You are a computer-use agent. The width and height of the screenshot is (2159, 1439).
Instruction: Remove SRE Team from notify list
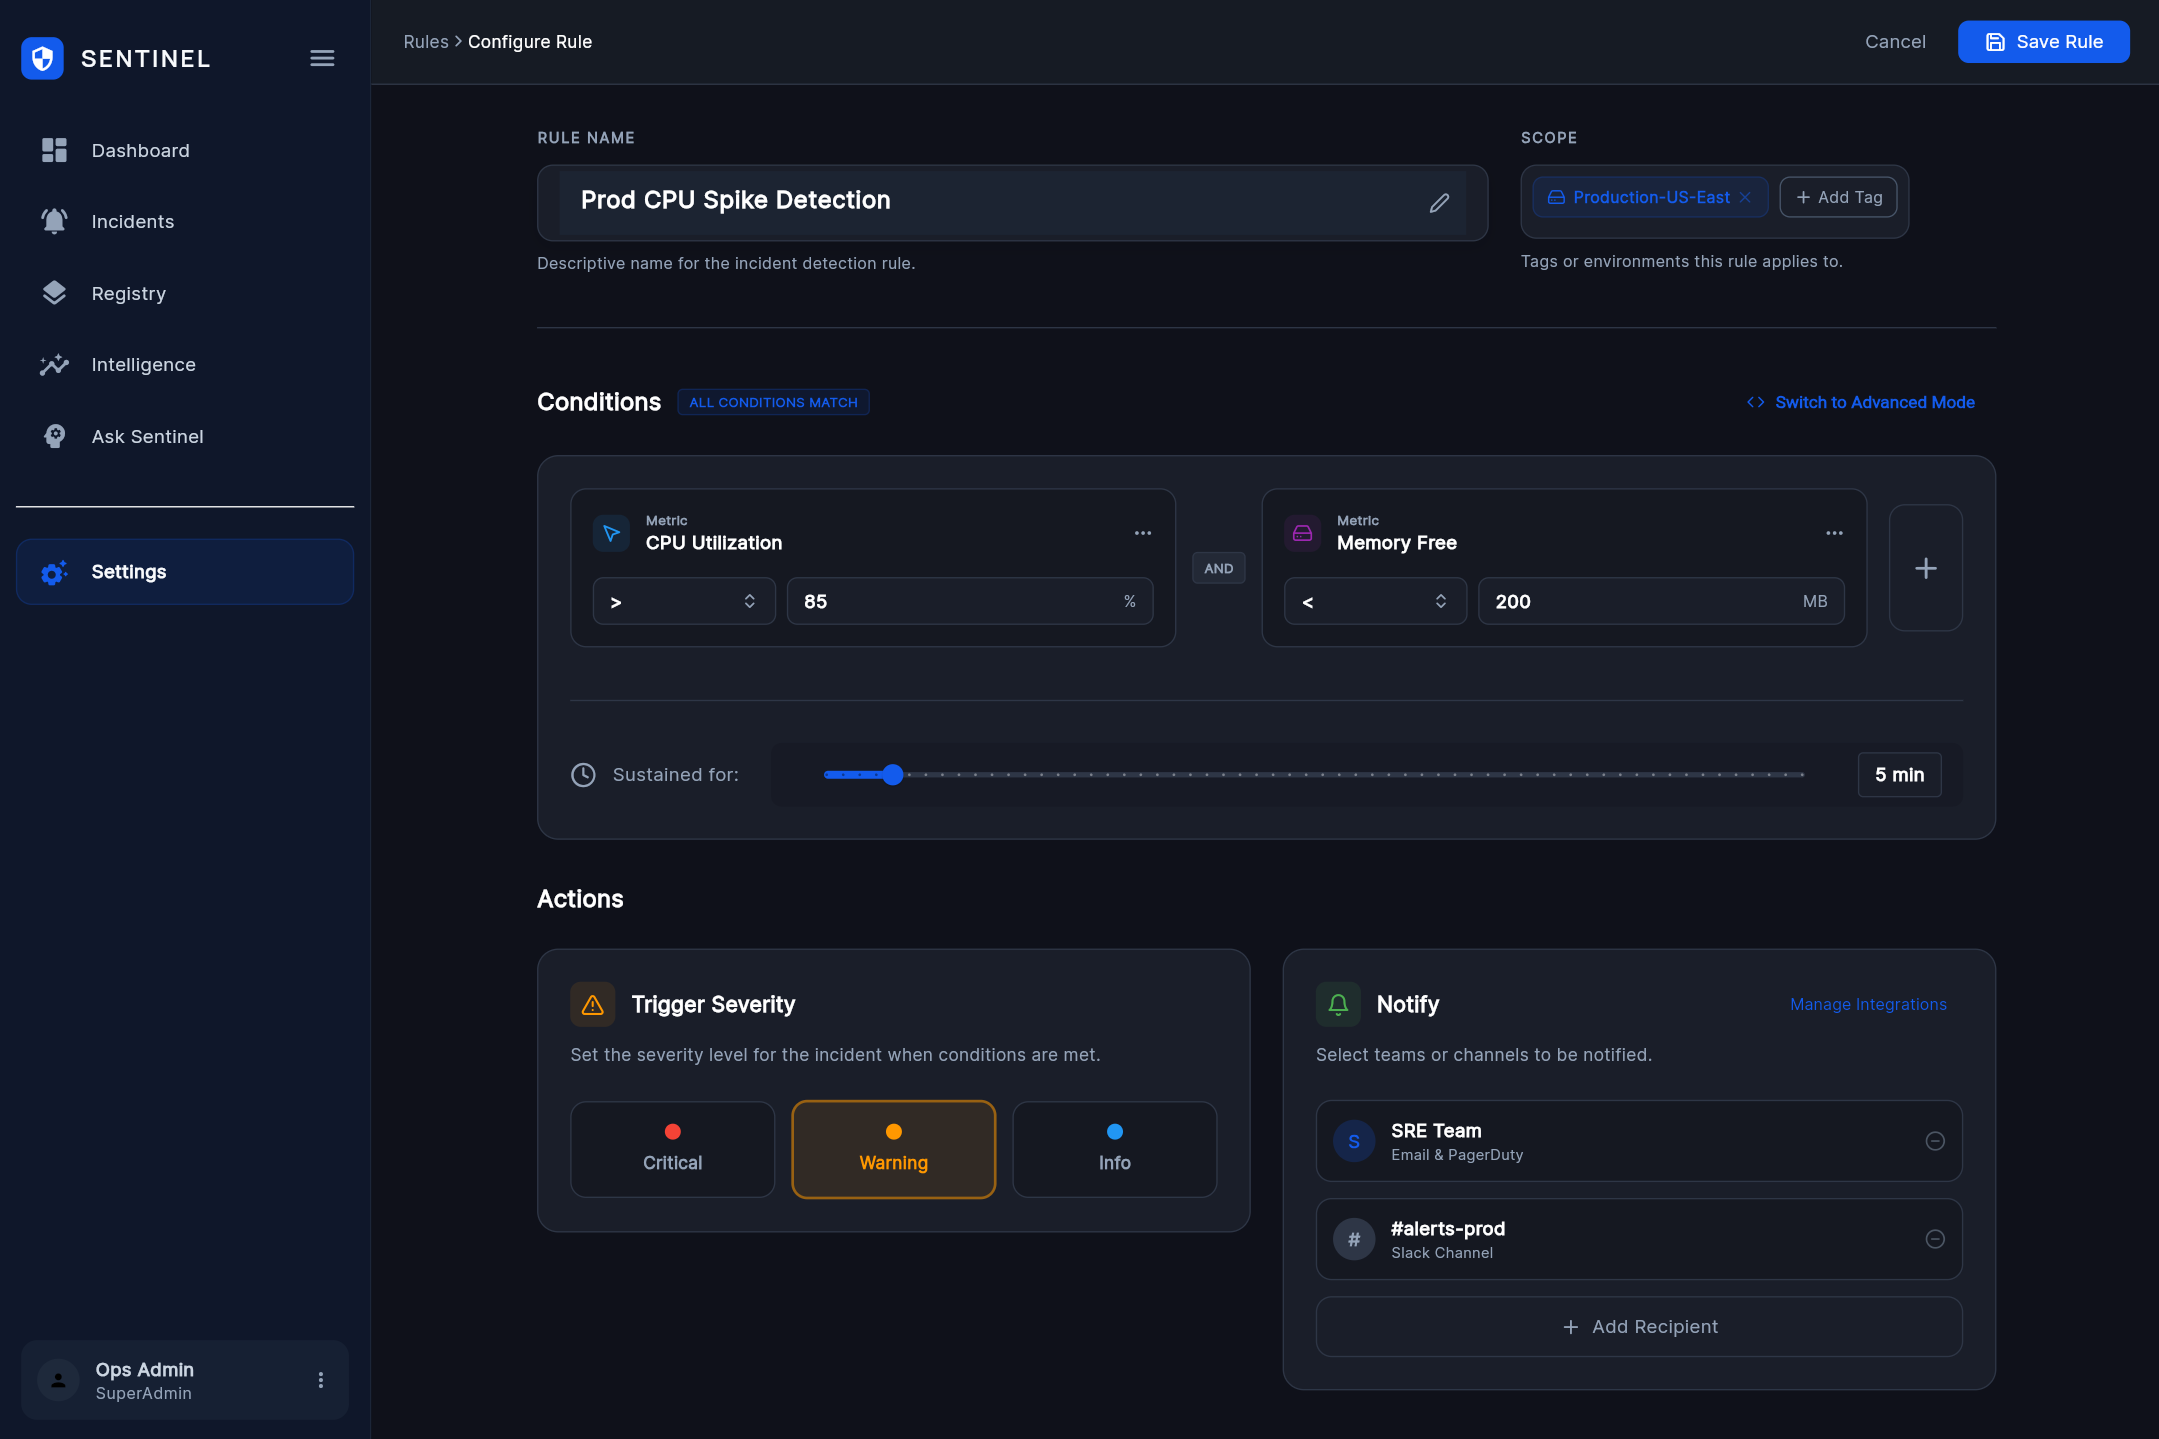tap(1935, 1141)
